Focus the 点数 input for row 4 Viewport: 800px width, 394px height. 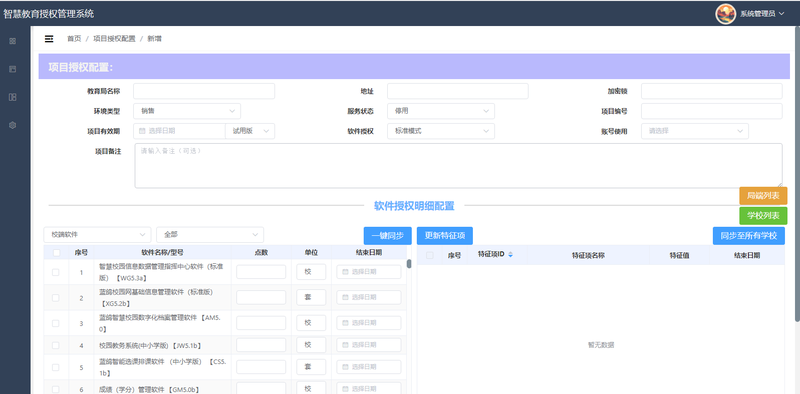point(261,345)
